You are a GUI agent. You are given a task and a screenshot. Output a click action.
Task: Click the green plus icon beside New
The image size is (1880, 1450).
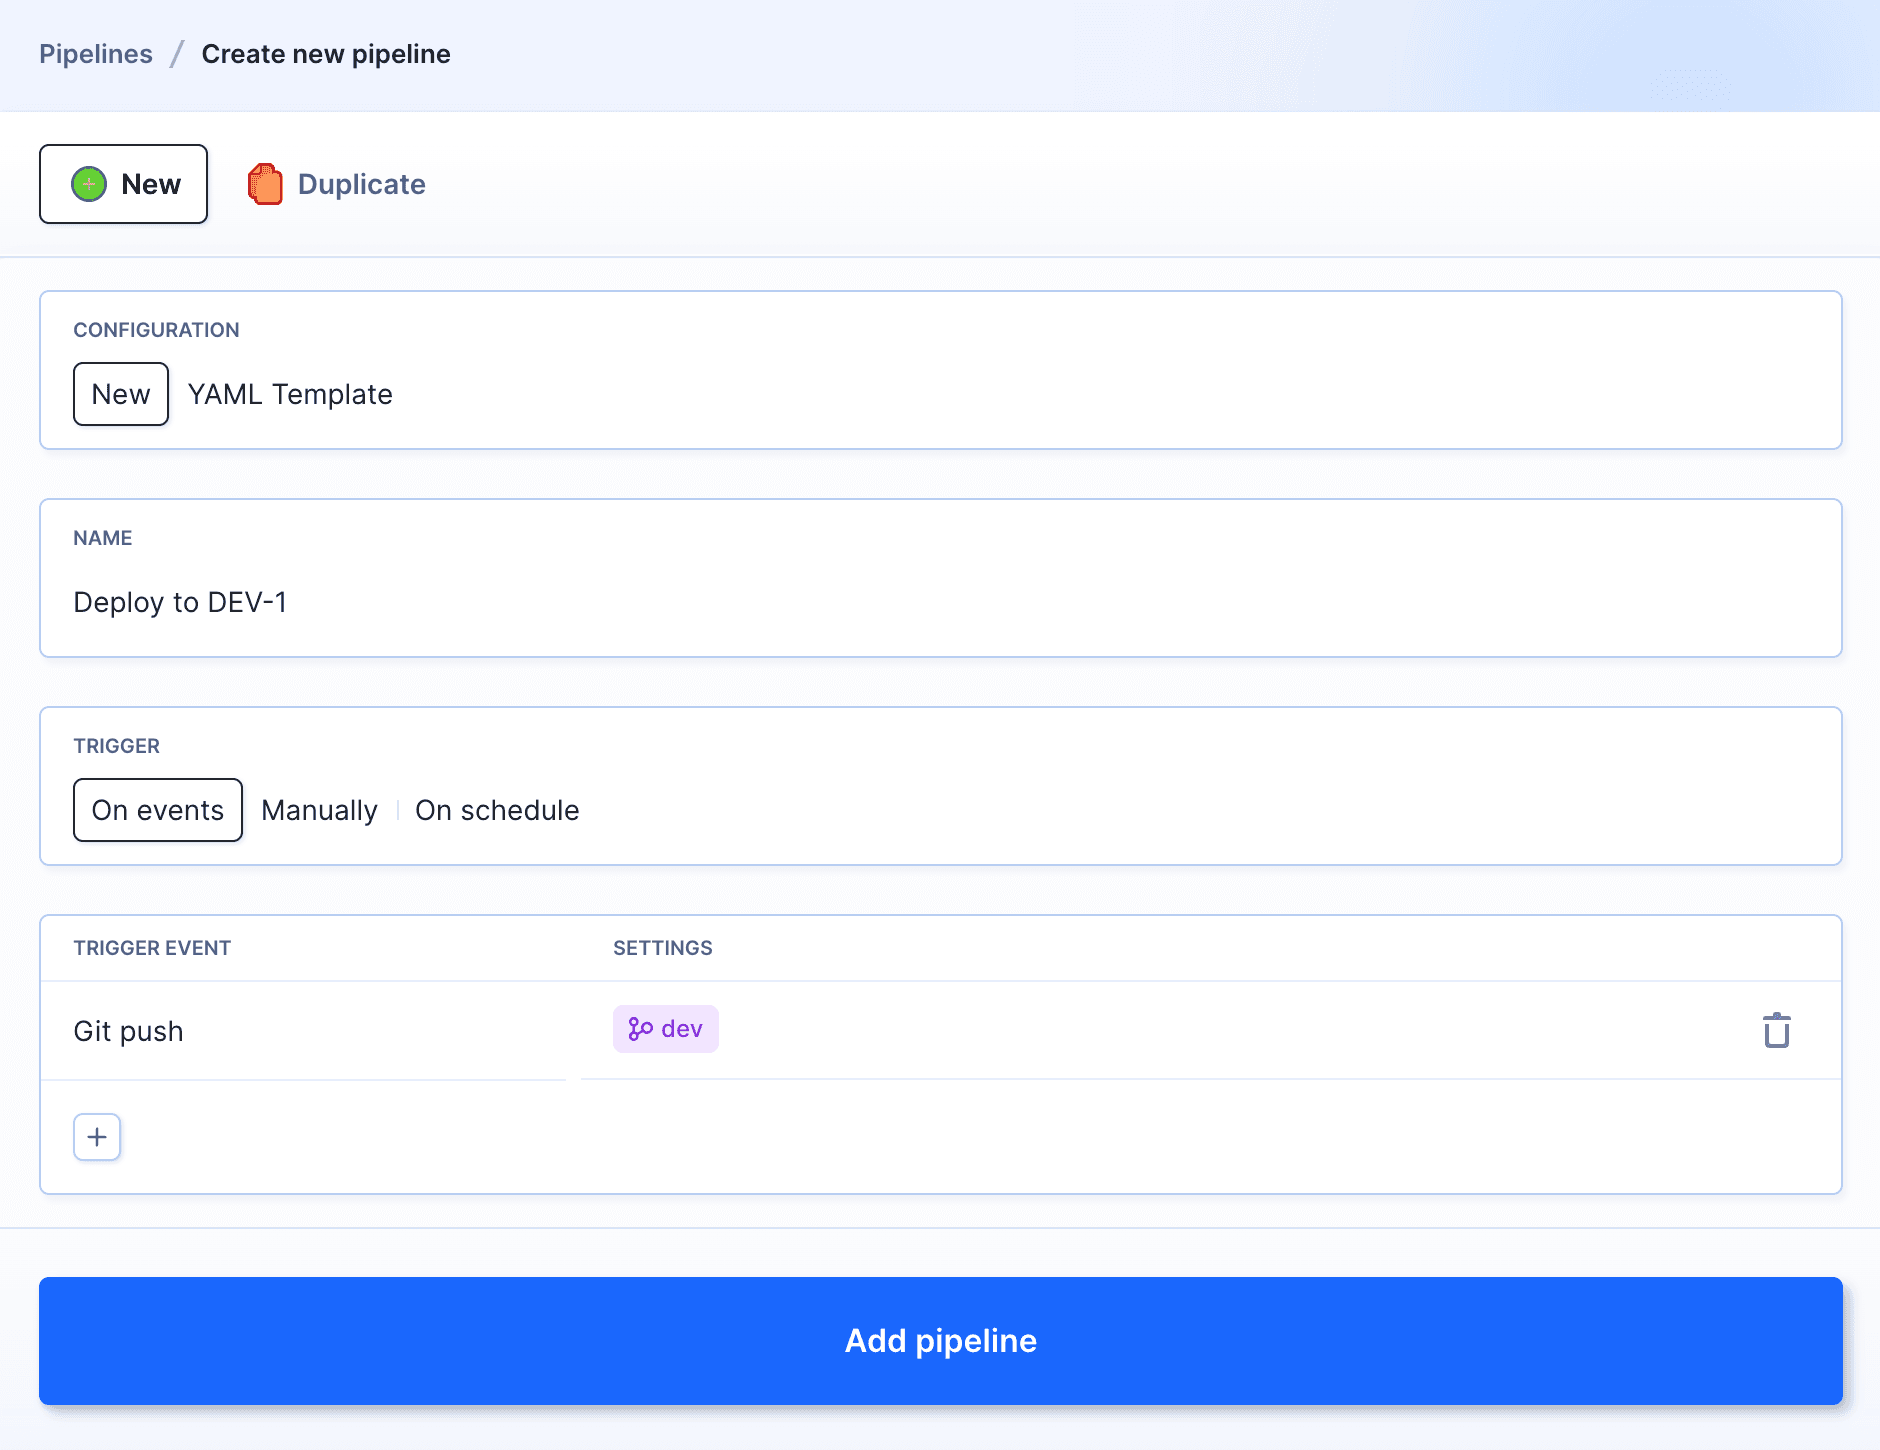click(x=89, y=184)
